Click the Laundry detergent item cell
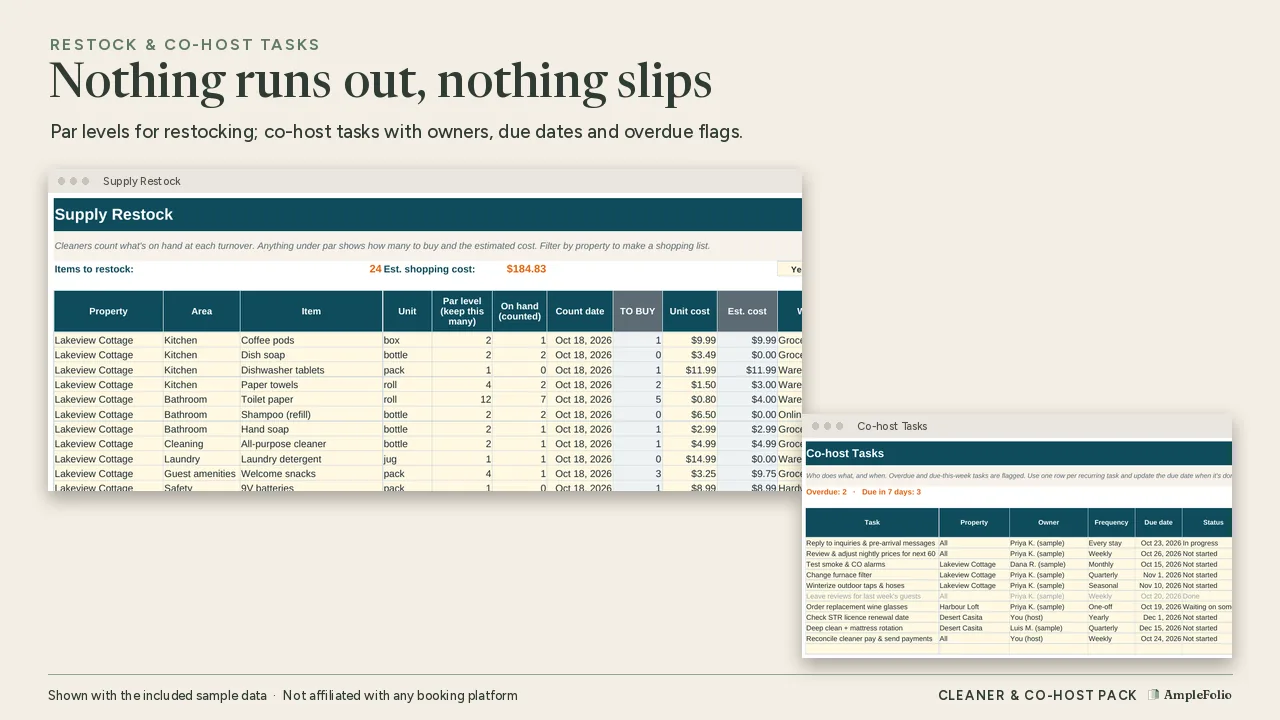 [x=311, y=459]
